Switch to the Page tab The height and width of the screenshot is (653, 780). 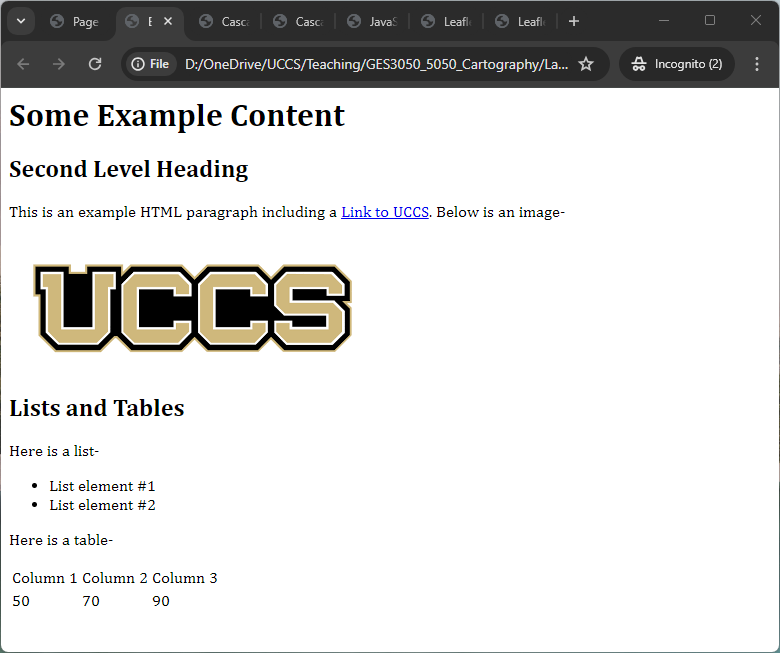click(x=75, y=21)
